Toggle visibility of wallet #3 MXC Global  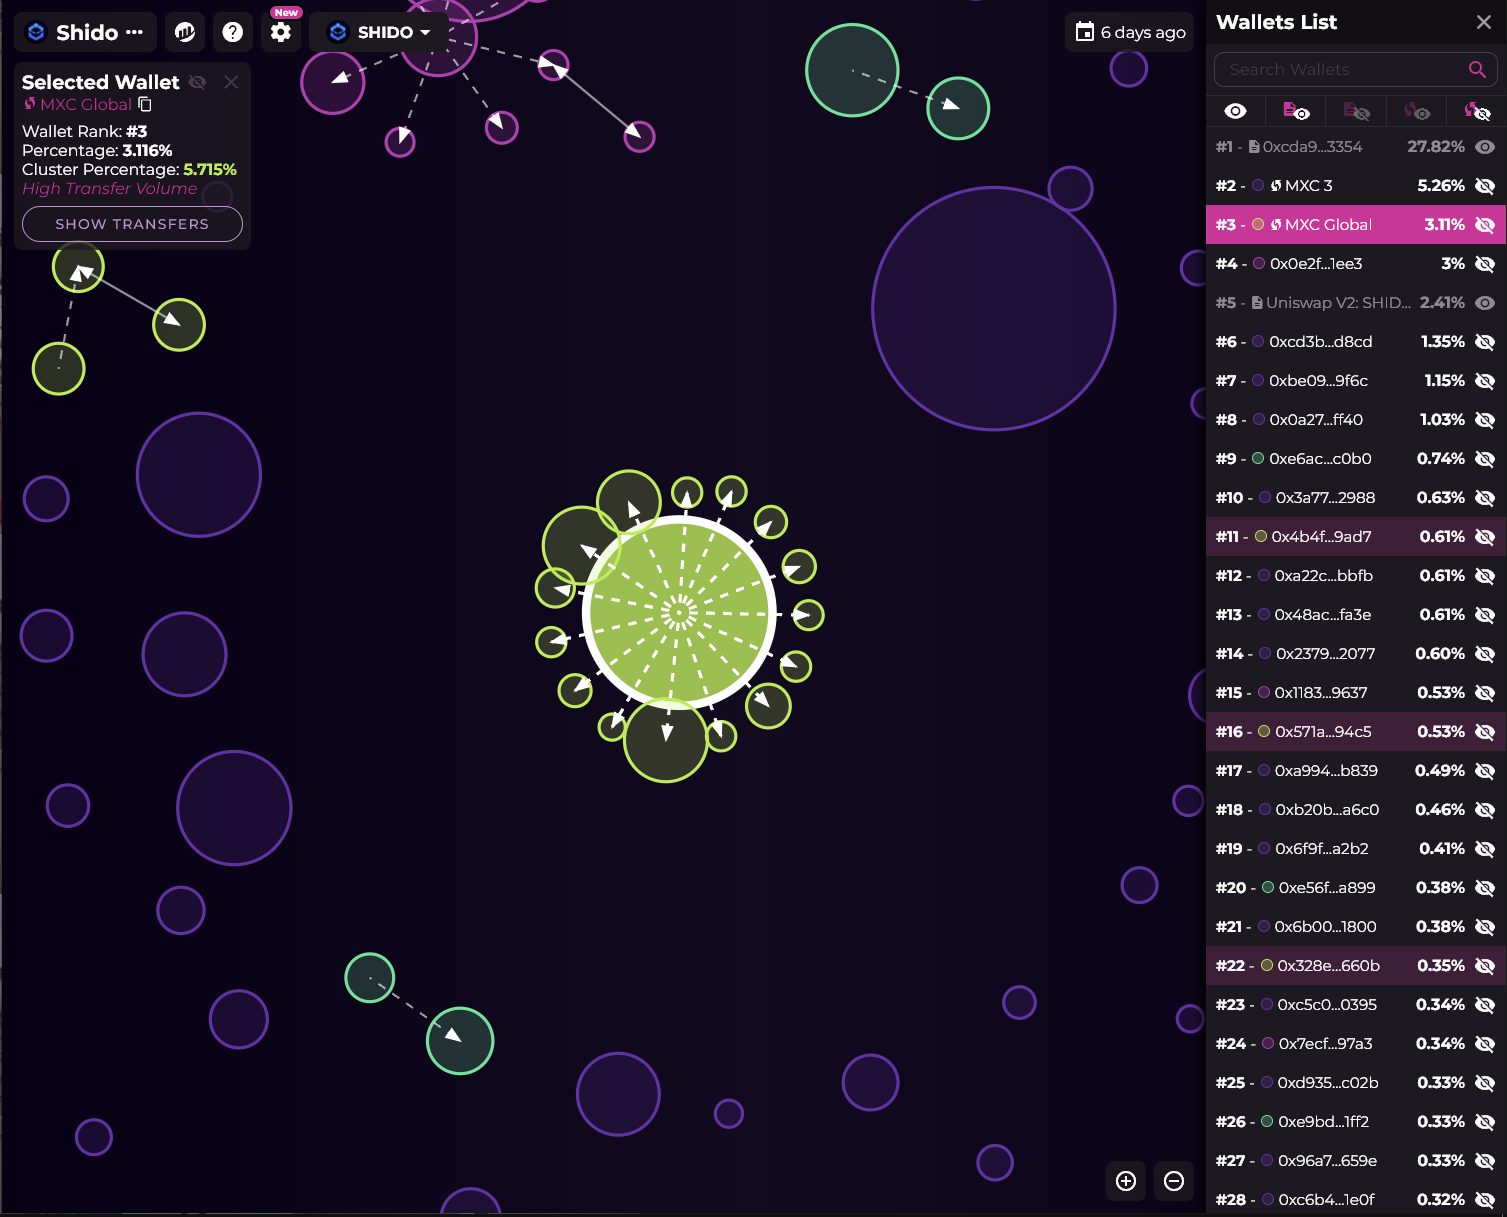[1485, 224]
